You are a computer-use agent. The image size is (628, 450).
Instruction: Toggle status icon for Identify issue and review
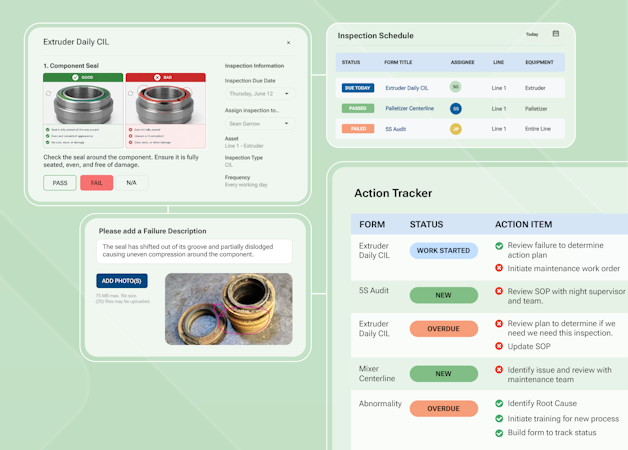coord(499,370)
